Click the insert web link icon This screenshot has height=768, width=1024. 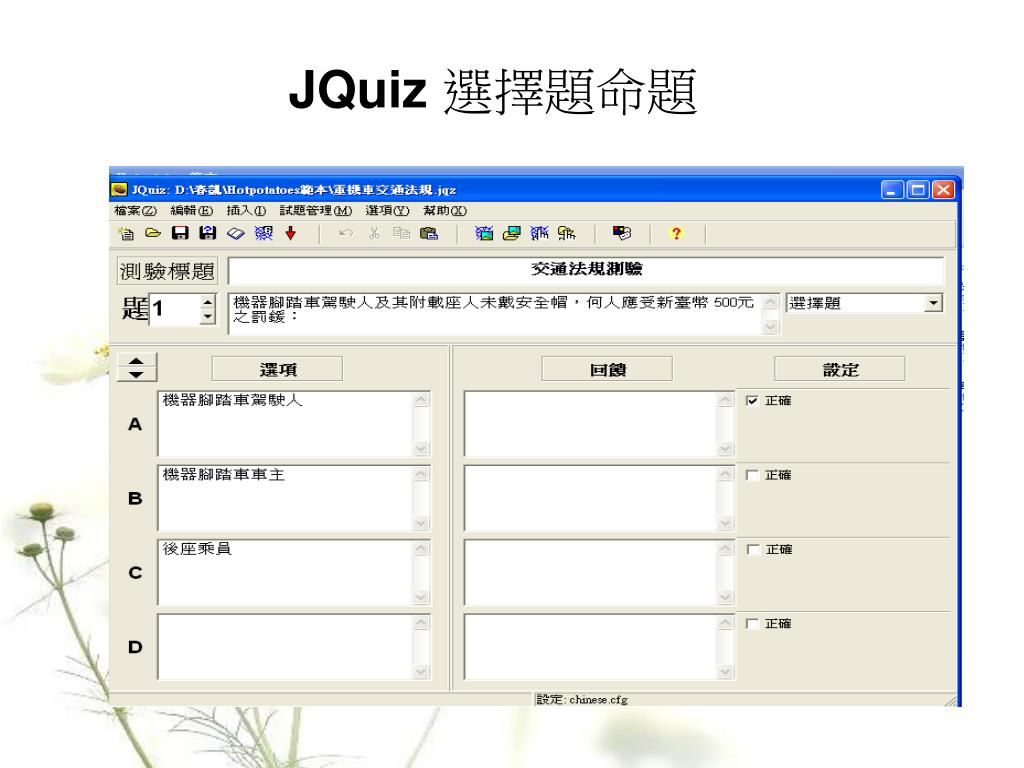tap(539, 233)
